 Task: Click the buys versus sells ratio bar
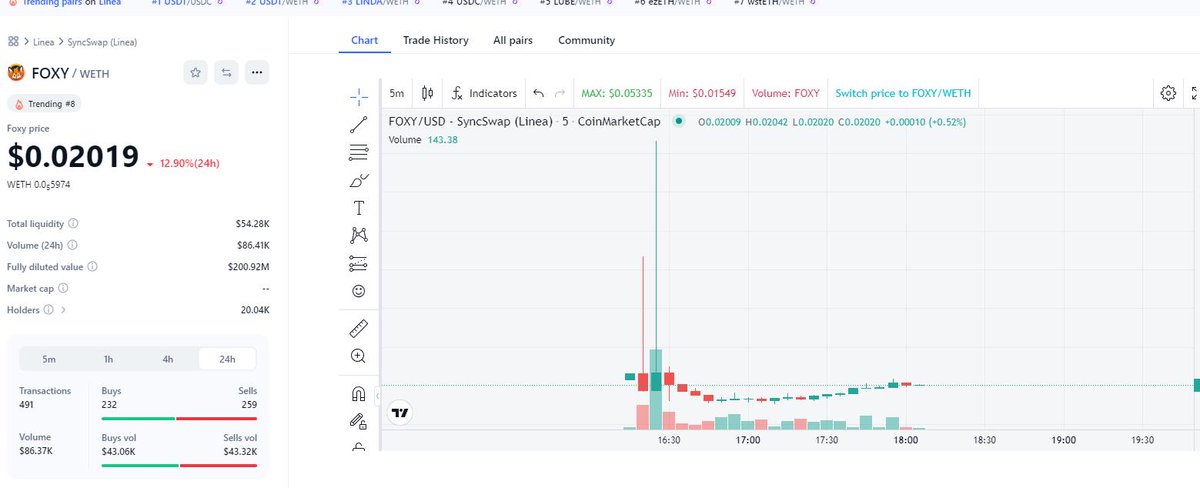coord(179,418)
